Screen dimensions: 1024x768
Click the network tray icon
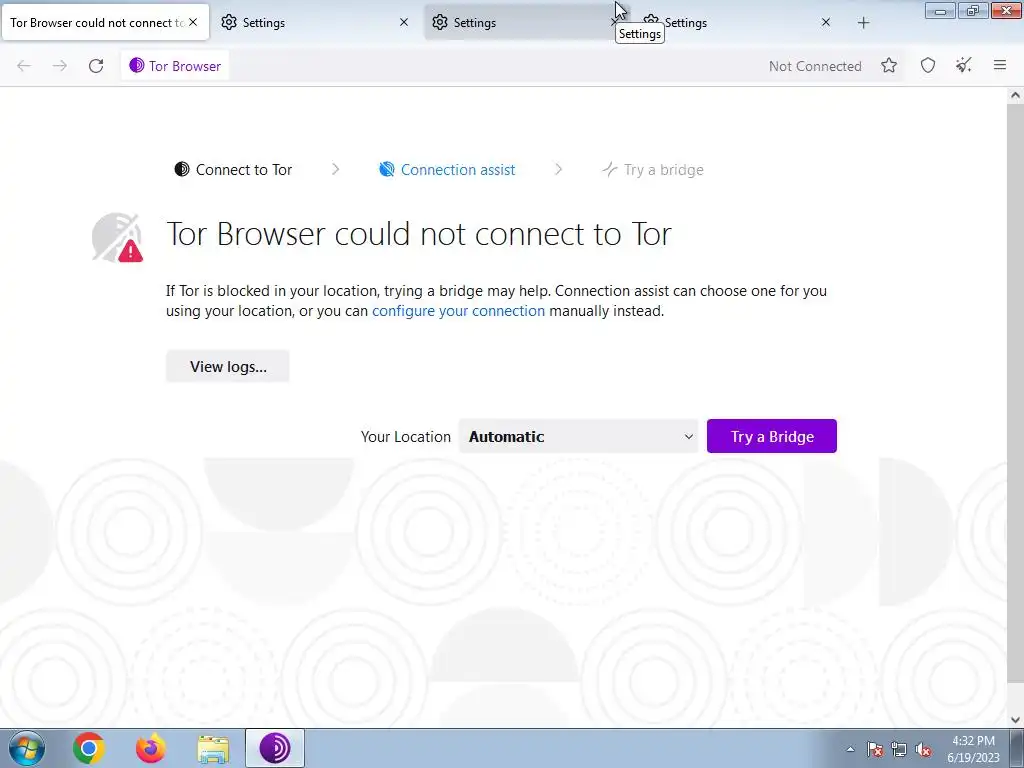pyautogui.click(x=899, y=749)
